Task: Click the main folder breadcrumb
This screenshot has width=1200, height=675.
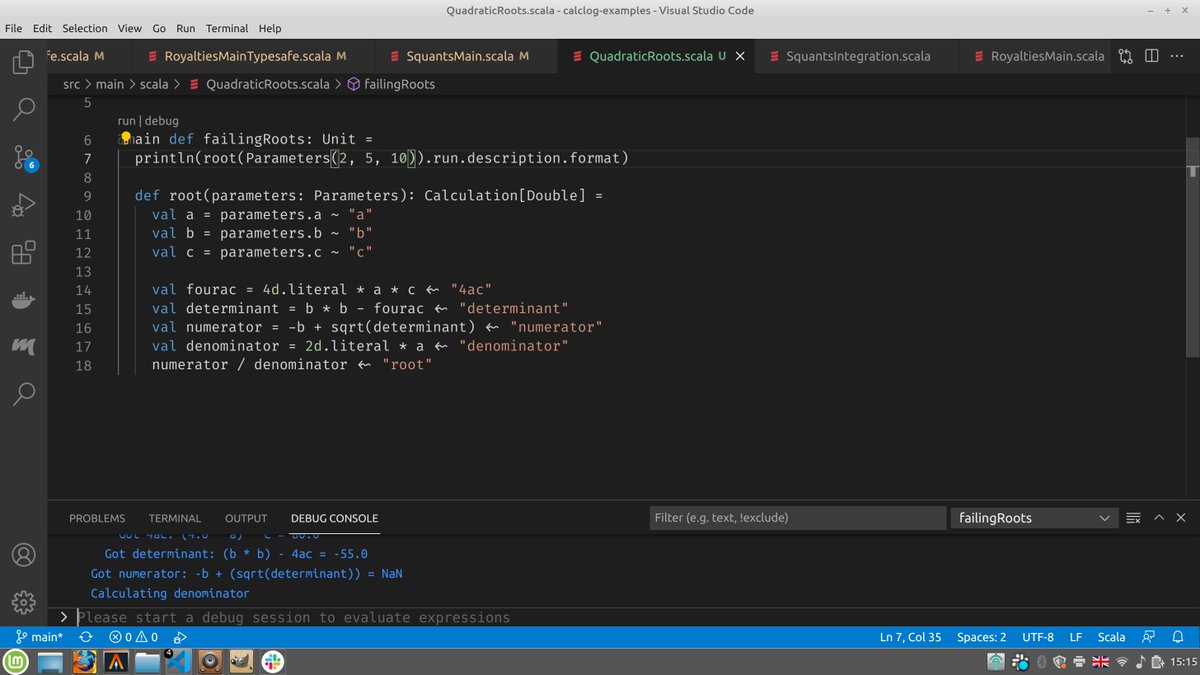Action: pyautogui.click(x=110, y=84)
